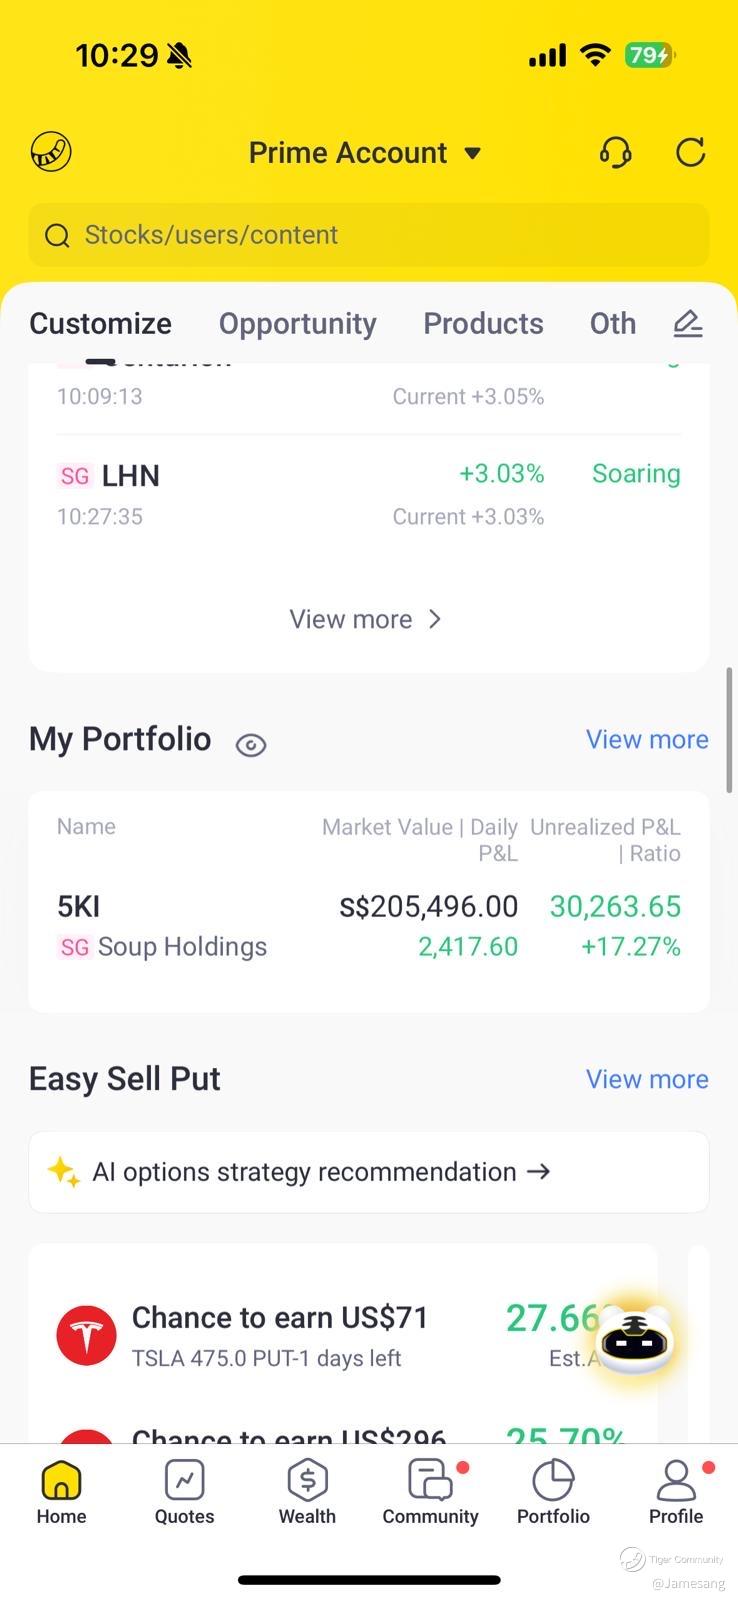Screen dimensions: 738x1600
Task: Switch to the Products tab
Action: [x=483, y=323]
